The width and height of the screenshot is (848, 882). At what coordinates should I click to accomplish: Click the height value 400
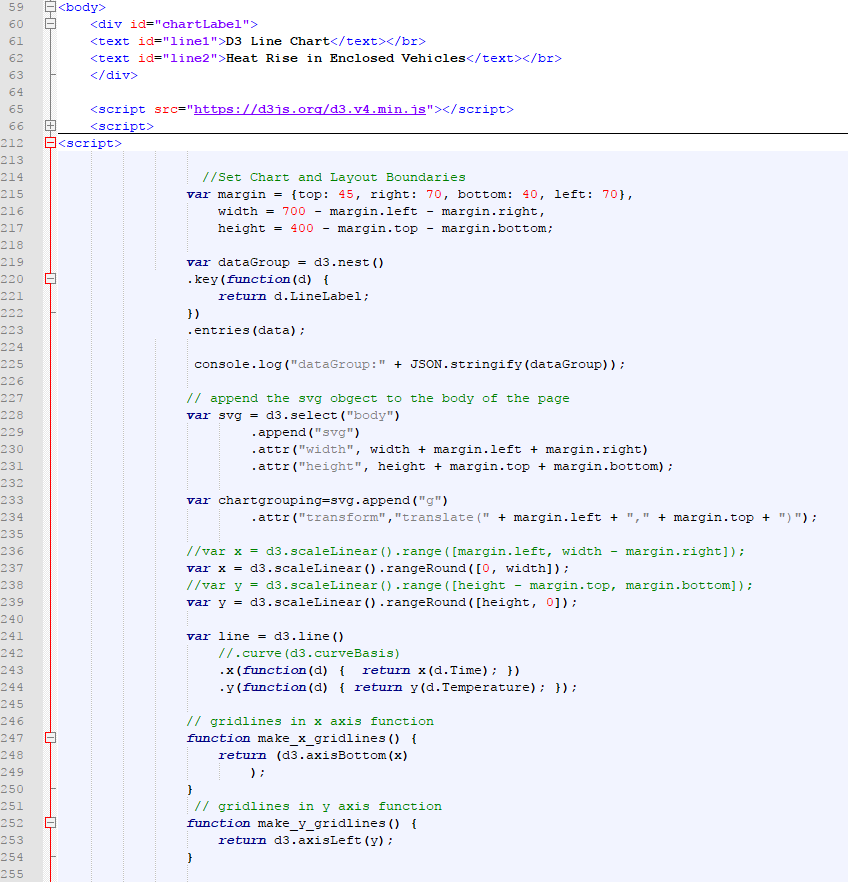click(302, 228)
